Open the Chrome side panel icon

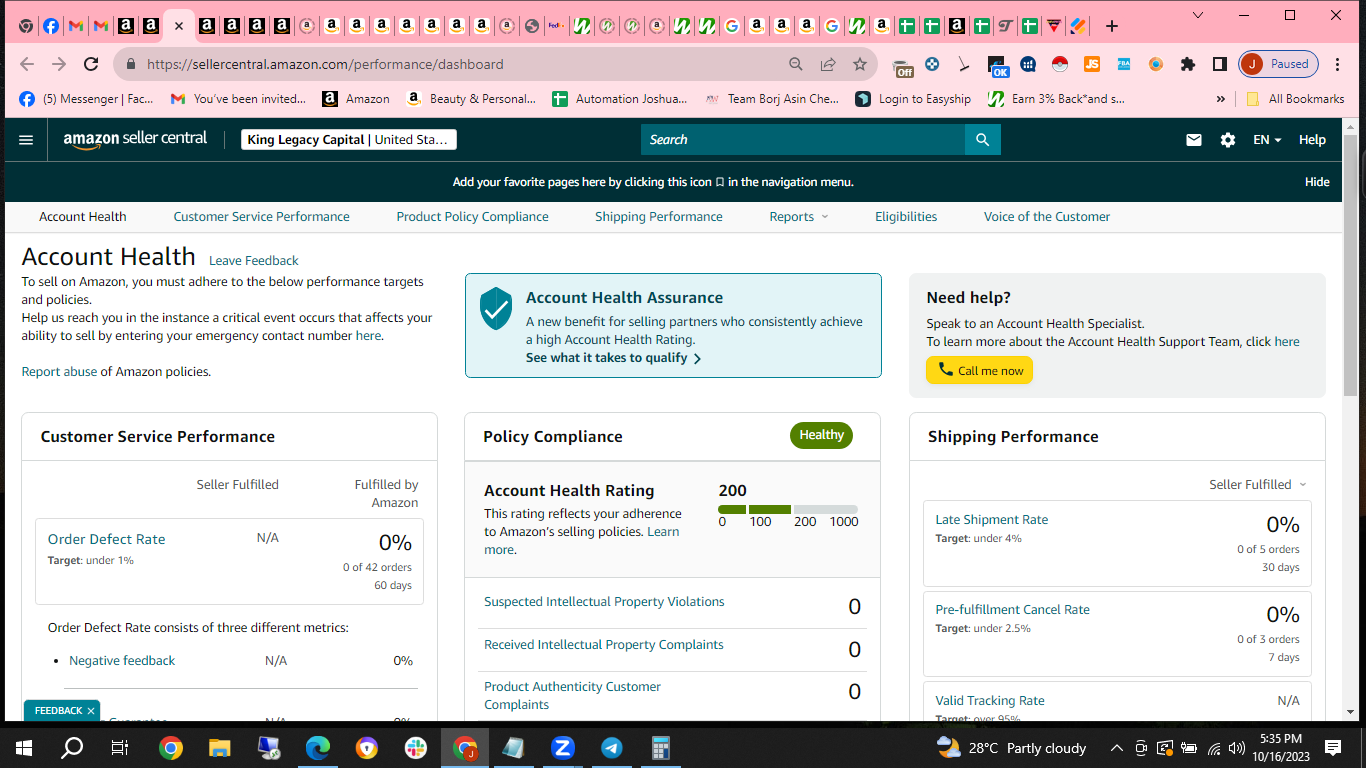pos(1220,64)
